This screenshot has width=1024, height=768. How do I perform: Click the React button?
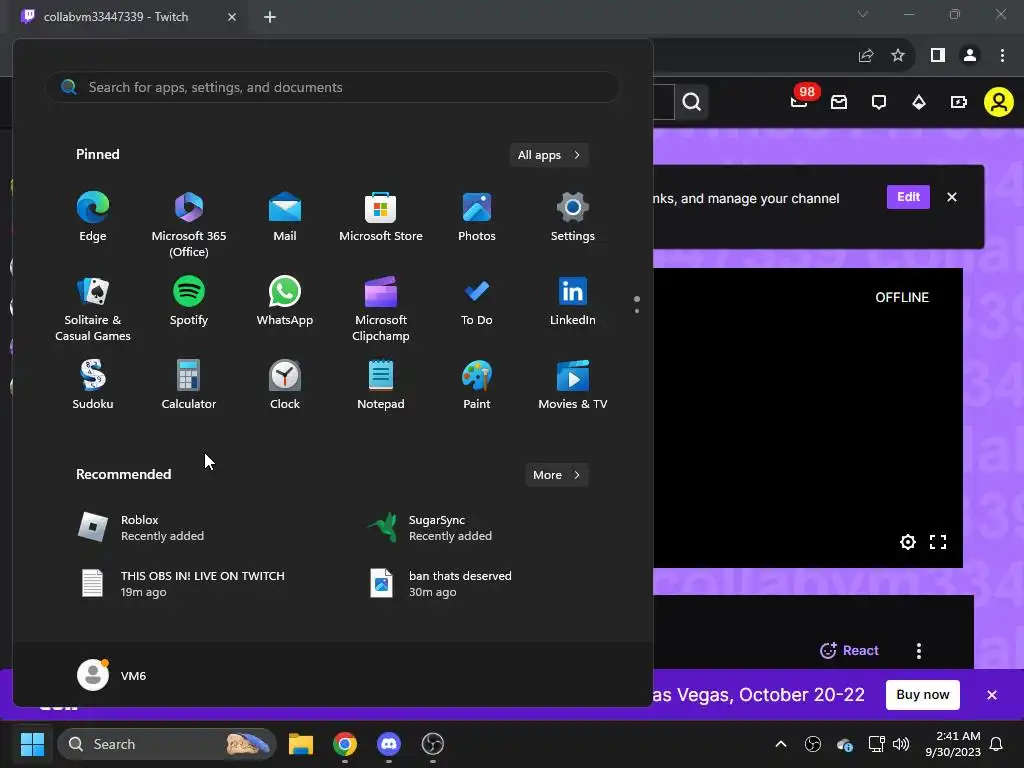(849, 650)
